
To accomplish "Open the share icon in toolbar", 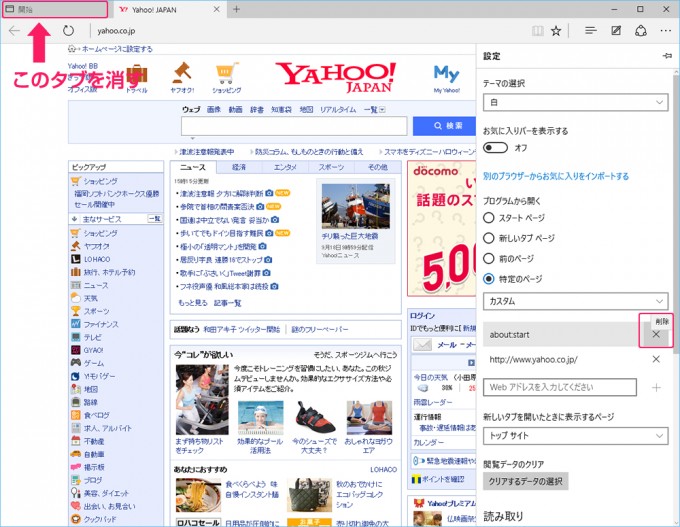I will [x=641, y=30].
